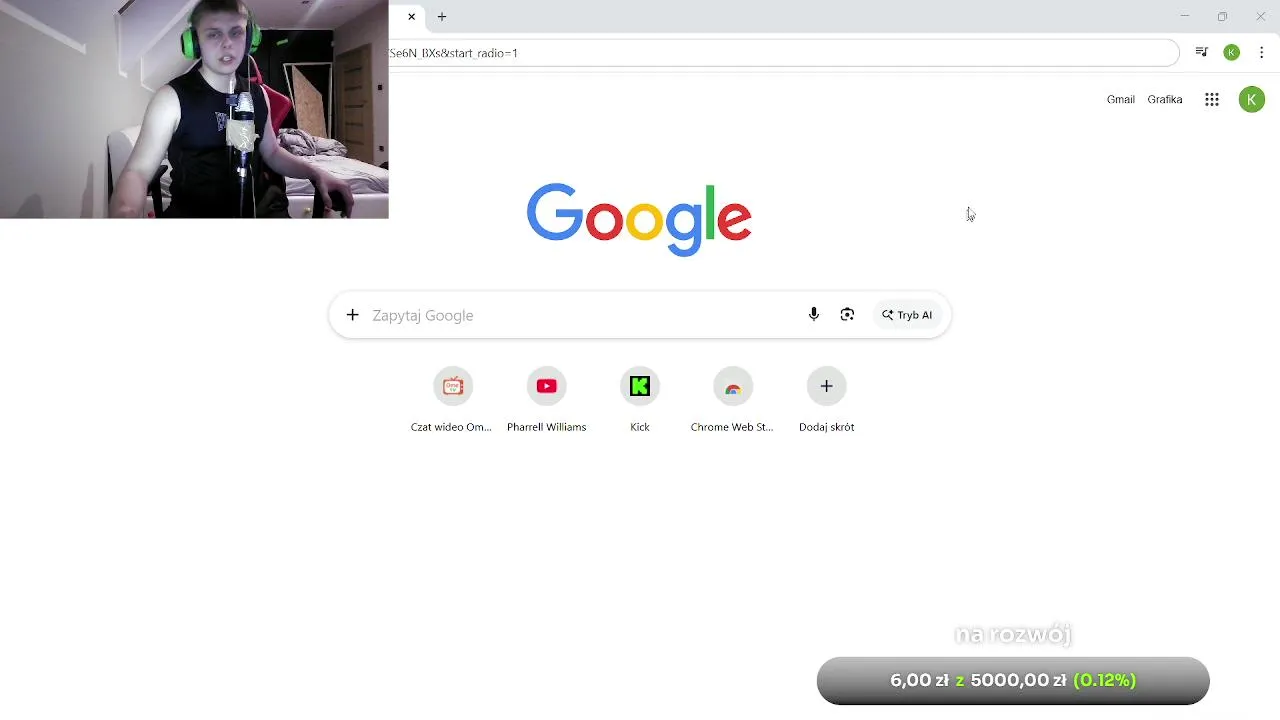
Task: Open Google account K avatar
Action: (1251, 99)
